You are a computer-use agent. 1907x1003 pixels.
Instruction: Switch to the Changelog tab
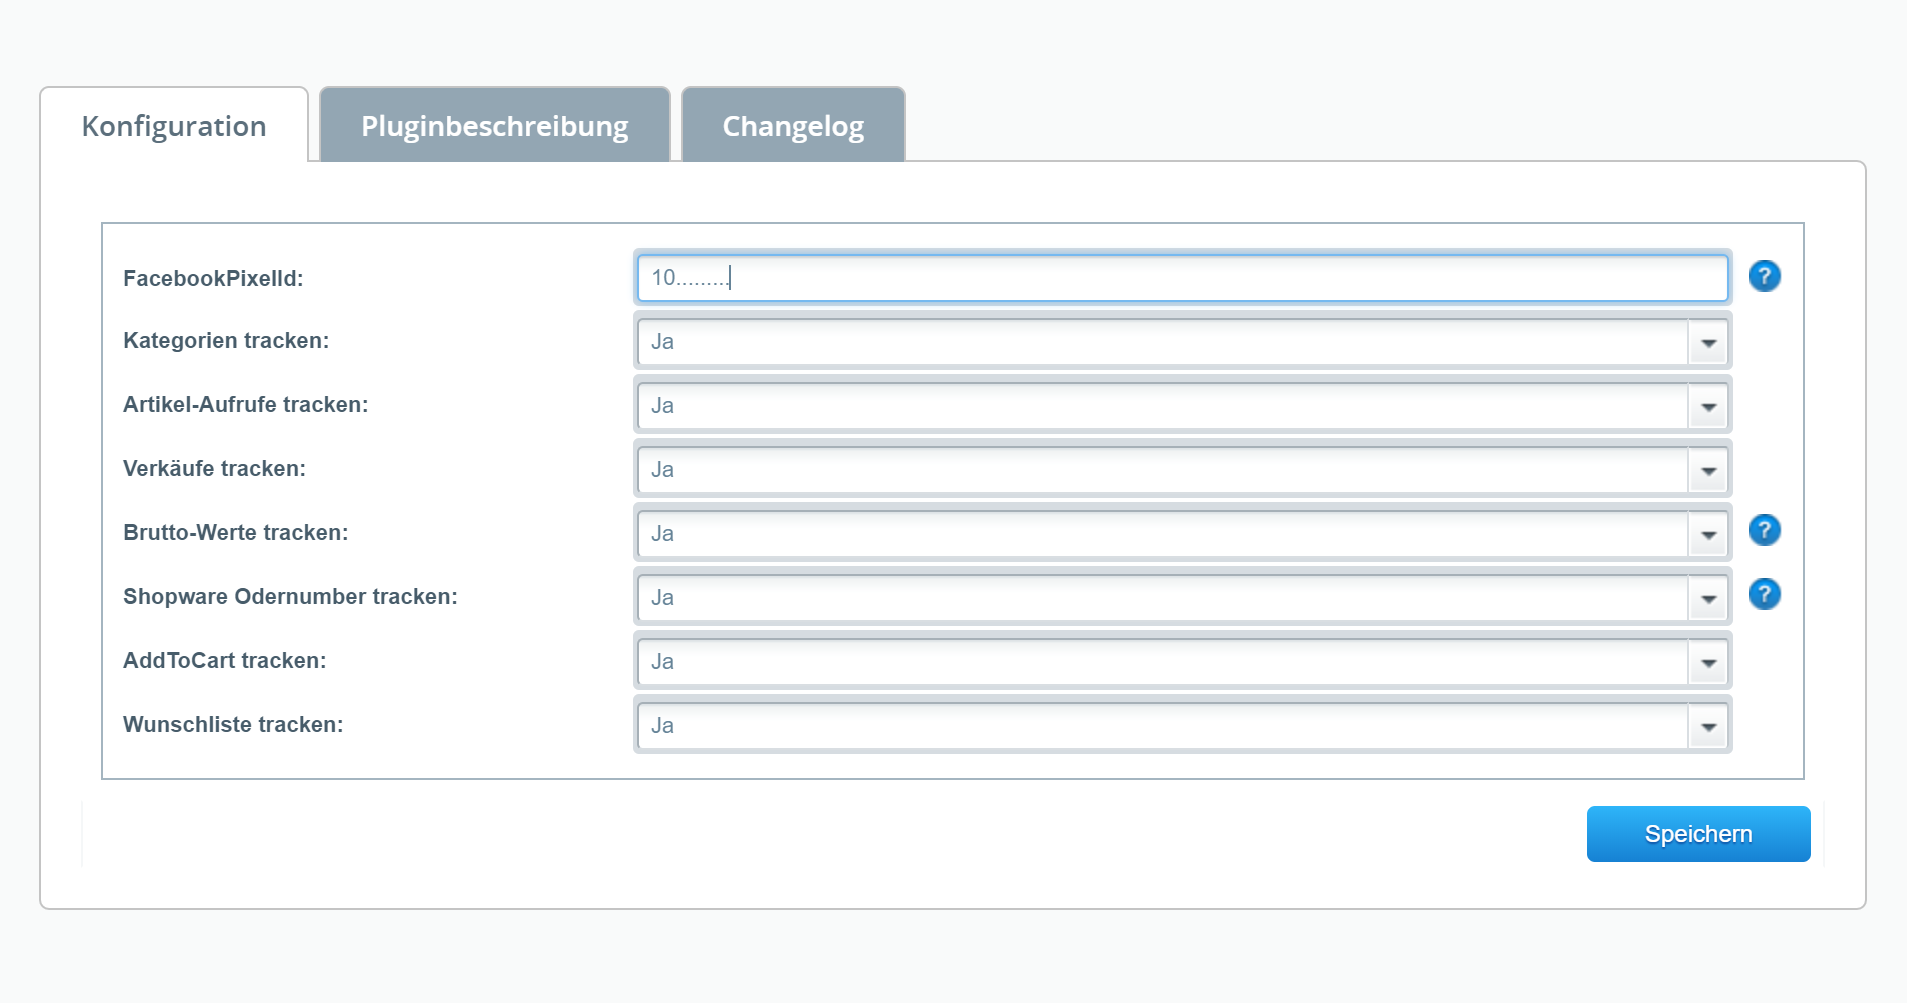793,125
